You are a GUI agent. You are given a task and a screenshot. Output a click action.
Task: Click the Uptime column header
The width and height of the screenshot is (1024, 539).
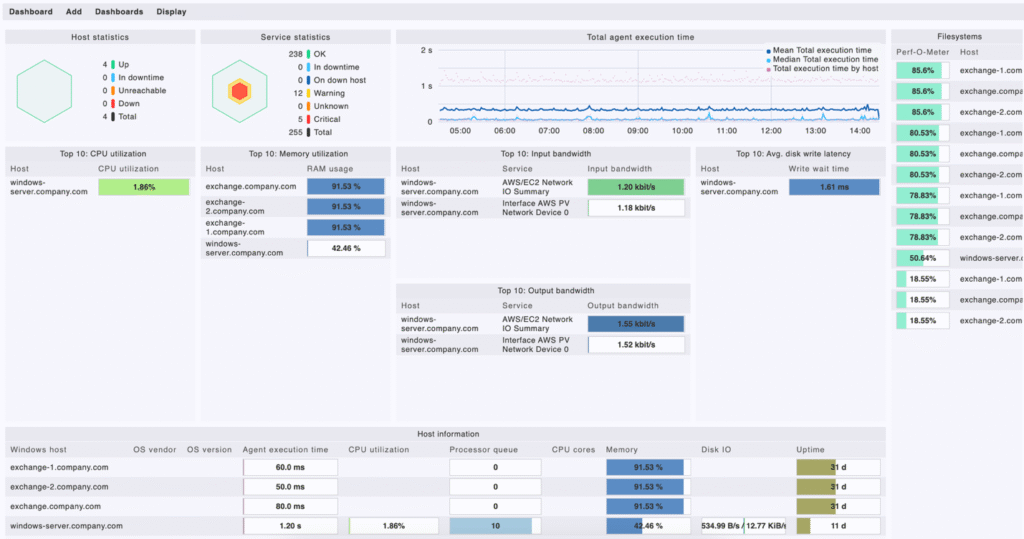tap(810, 450)
